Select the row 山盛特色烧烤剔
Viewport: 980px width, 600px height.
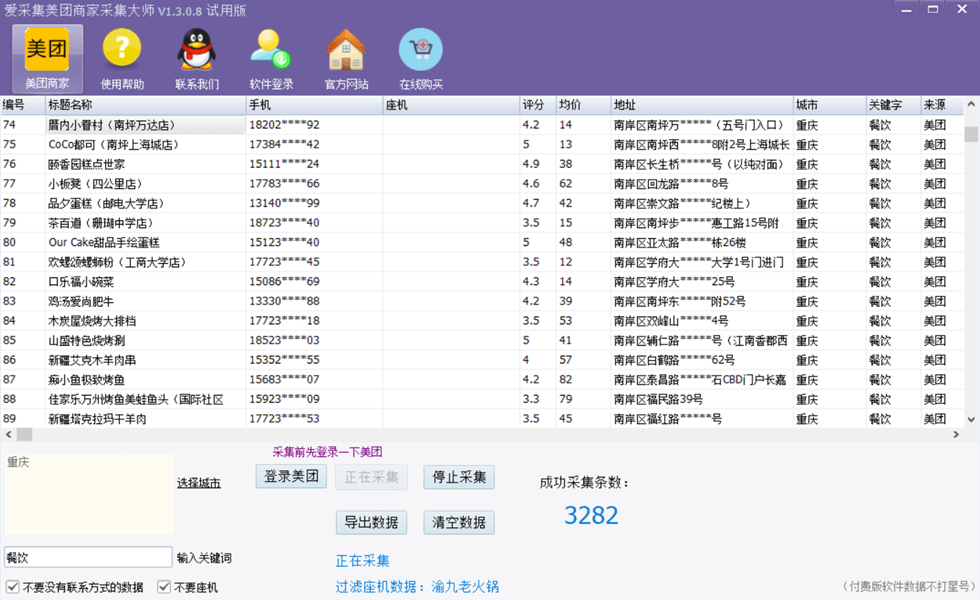click(481, 341)
